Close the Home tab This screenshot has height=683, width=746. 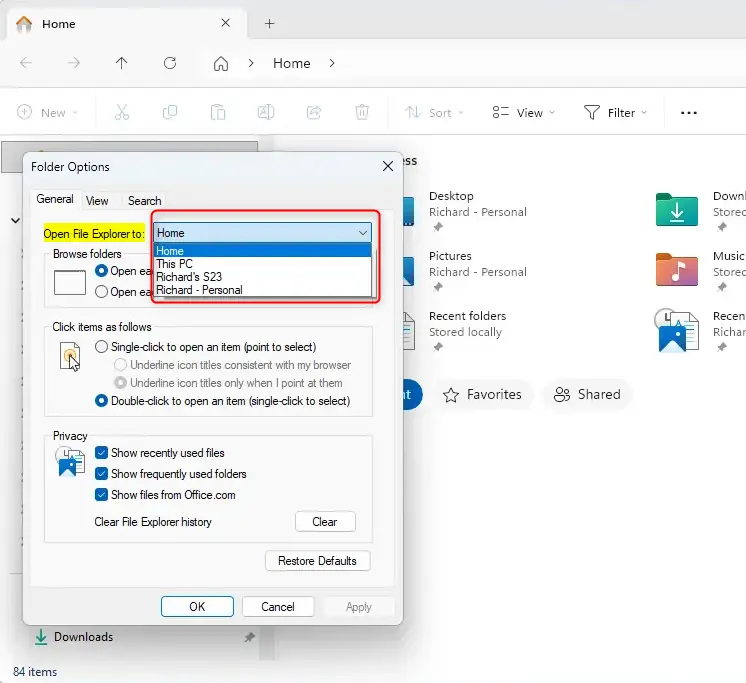point(226,23)
